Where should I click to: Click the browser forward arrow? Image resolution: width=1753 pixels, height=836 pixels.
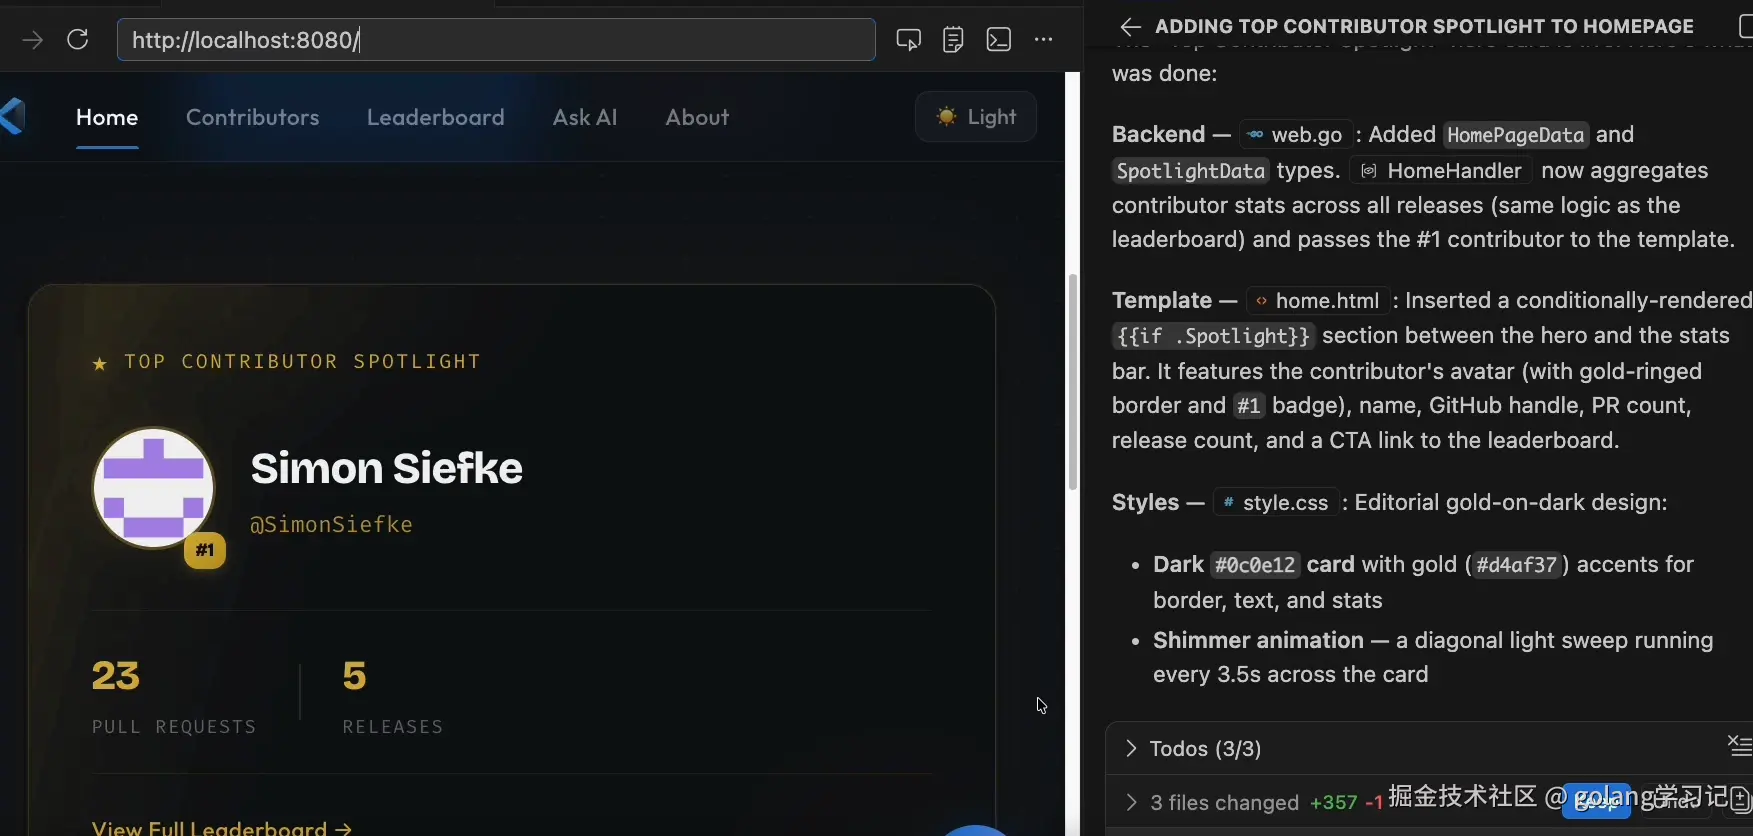pos(33,40)
